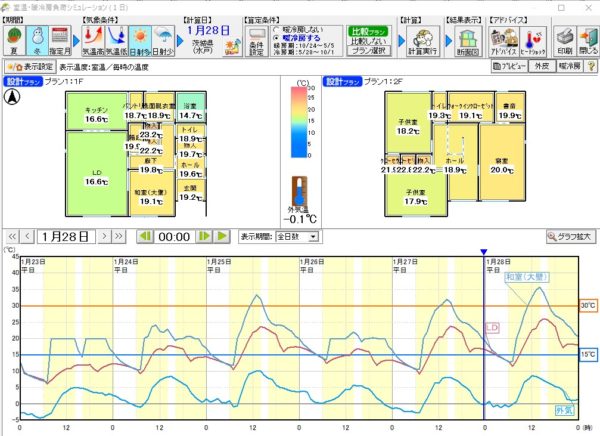Screen dimensions: 600x436
Task: Open the advice (アドバイス) icon
Action: 504,42
